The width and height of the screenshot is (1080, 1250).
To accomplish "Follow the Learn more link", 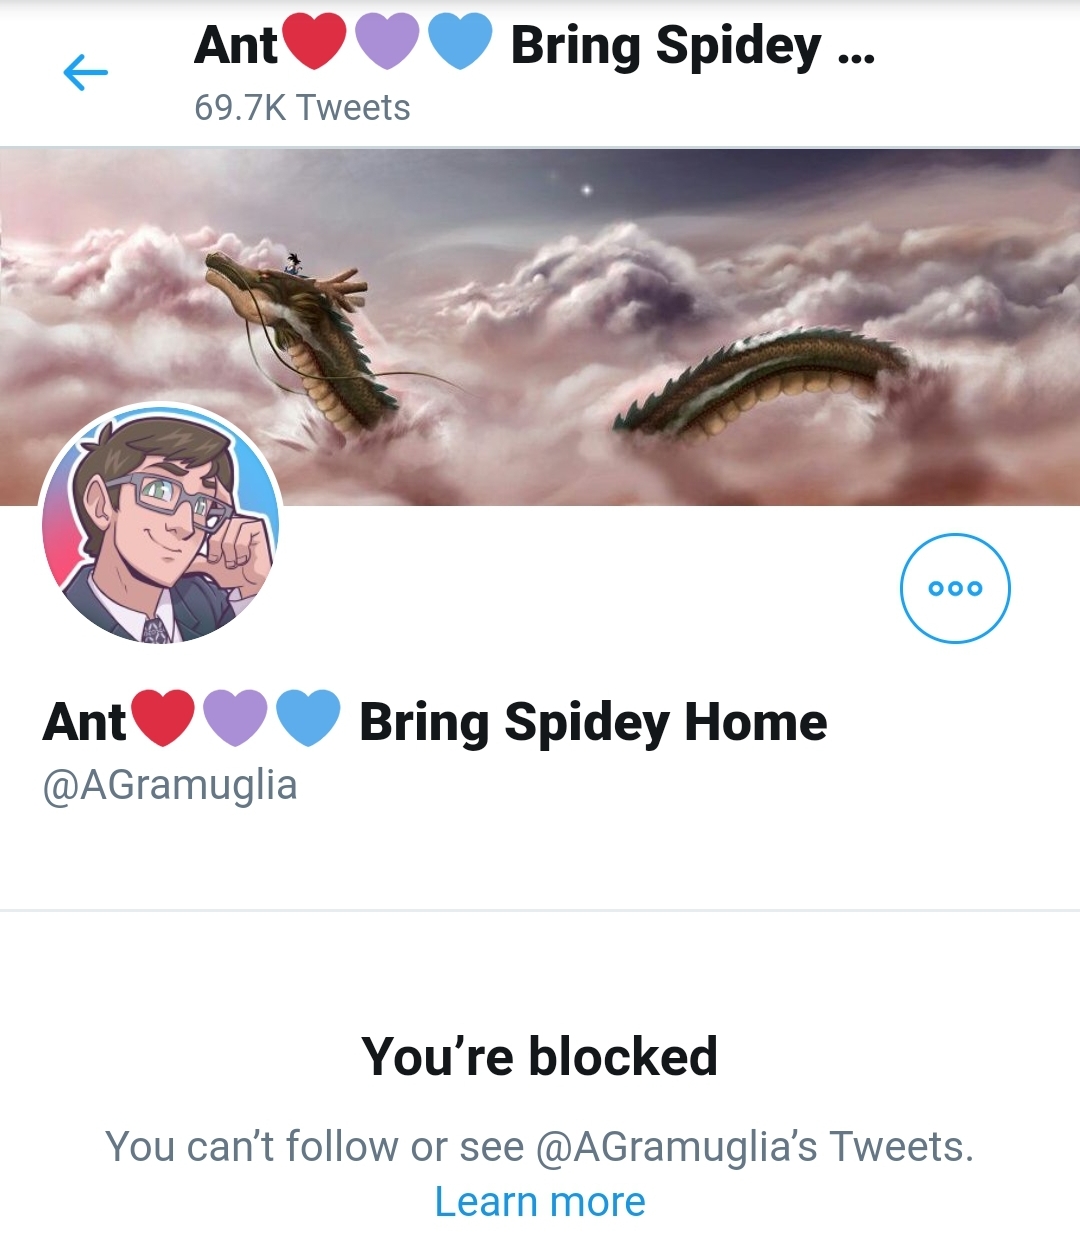I will click(540, 1202).
